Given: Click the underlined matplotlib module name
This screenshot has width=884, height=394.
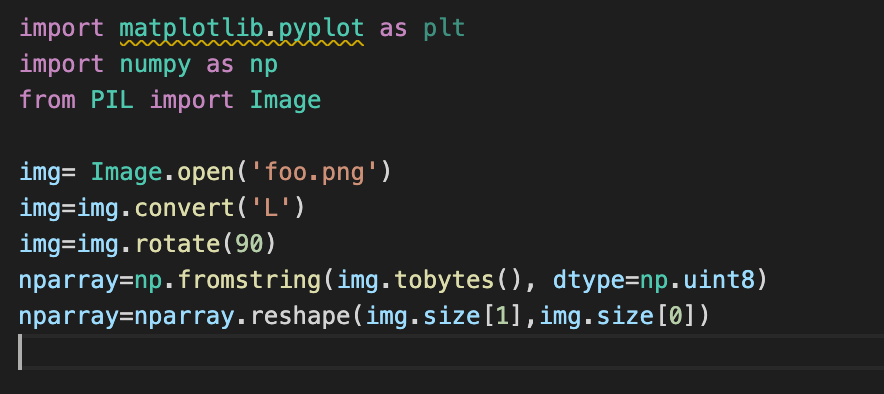Looking at the screenshot, I should (x=192, y=28).
